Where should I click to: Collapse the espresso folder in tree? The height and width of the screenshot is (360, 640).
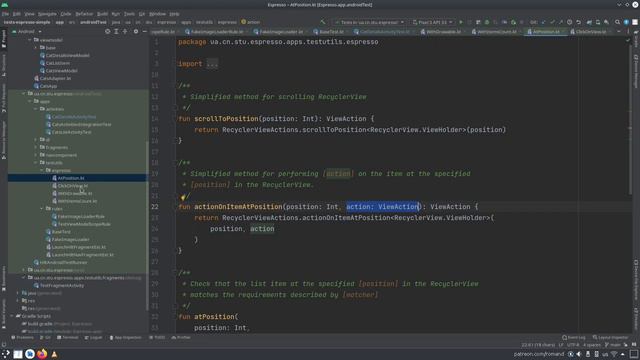point(42,170)
